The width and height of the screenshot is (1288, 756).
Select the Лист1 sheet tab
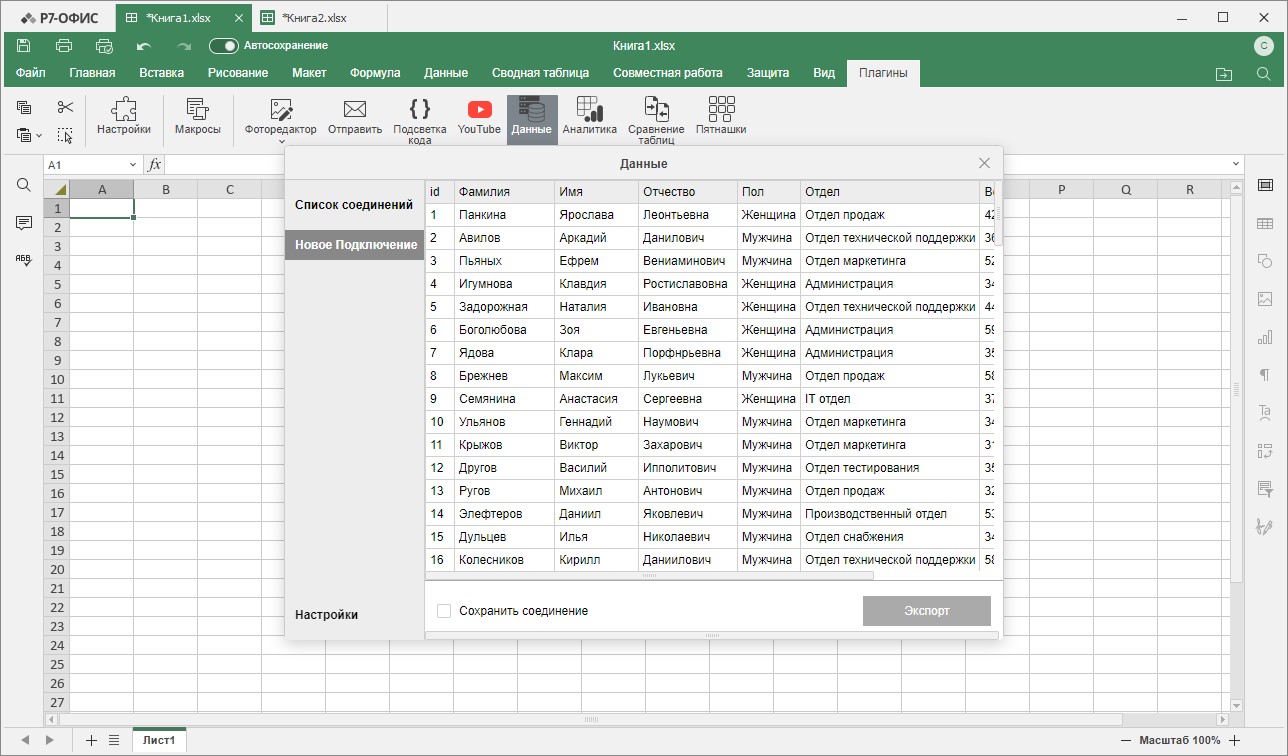tap(159, 740)
